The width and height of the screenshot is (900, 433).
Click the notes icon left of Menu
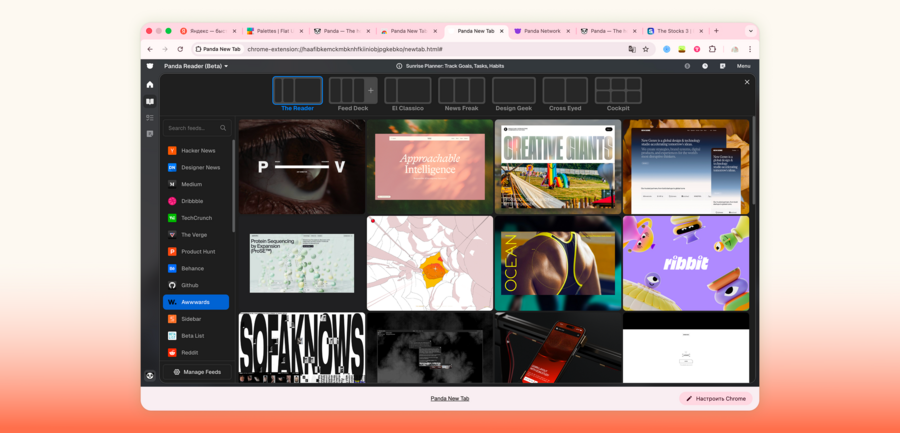[x=723, y=66]
